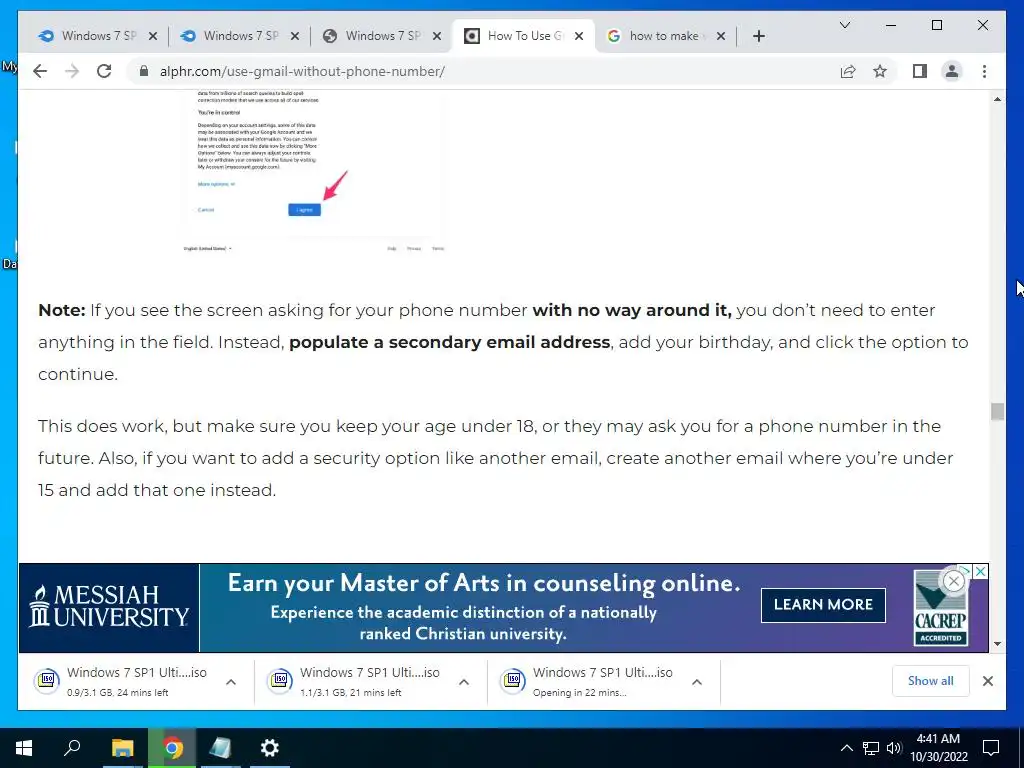Click the CACREP accredited badge
Screen dimensions: 1024x768
point(940,609)
